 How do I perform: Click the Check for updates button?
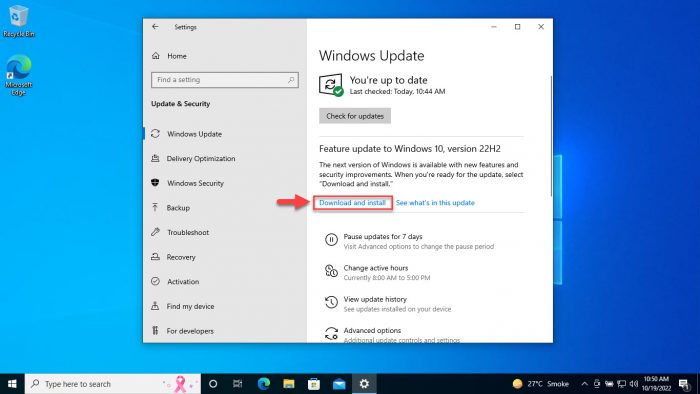[x=355, y=116]
